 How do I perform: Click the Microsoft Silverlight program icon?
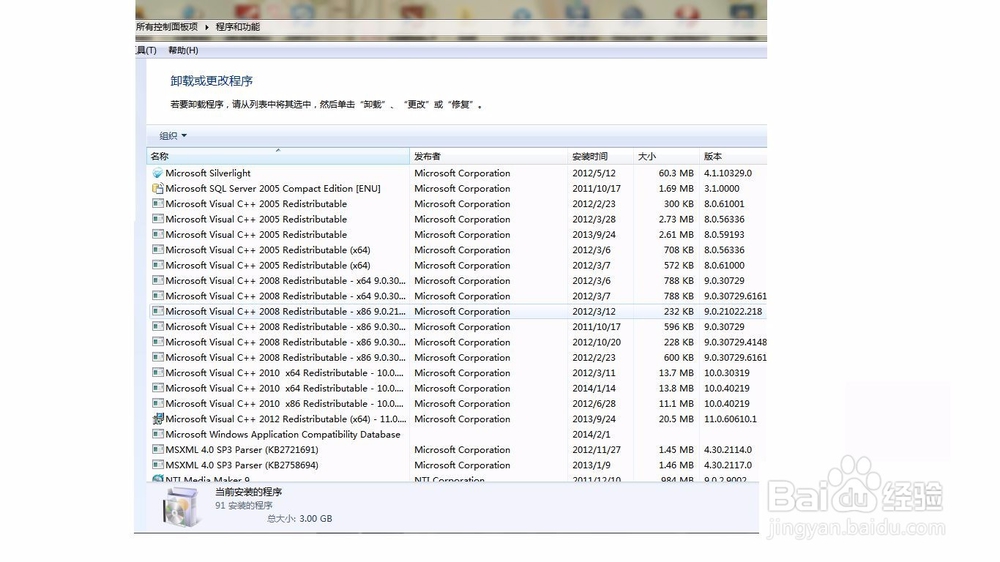click(158, 173)
